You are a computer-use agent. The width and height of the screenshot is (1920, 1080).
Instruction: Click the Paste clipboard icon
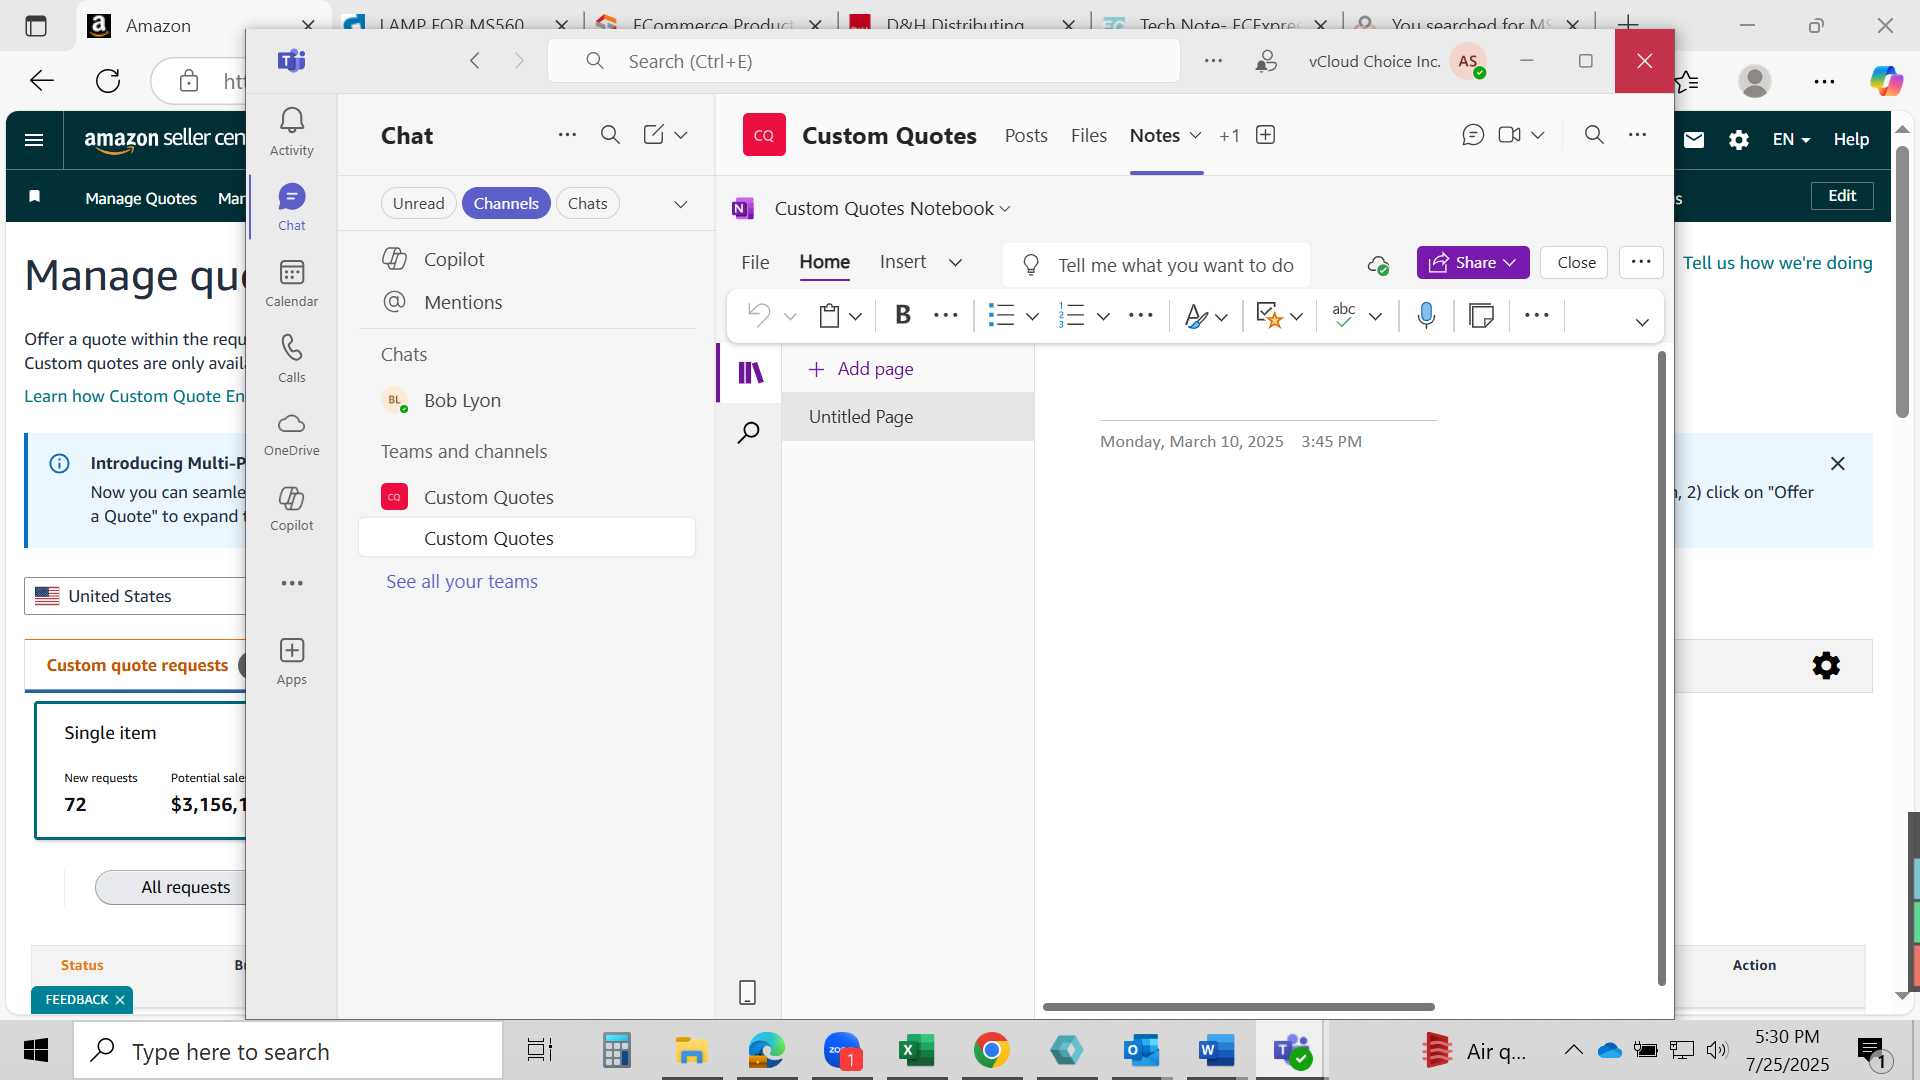pyautogui.click(x=829, y=316)
